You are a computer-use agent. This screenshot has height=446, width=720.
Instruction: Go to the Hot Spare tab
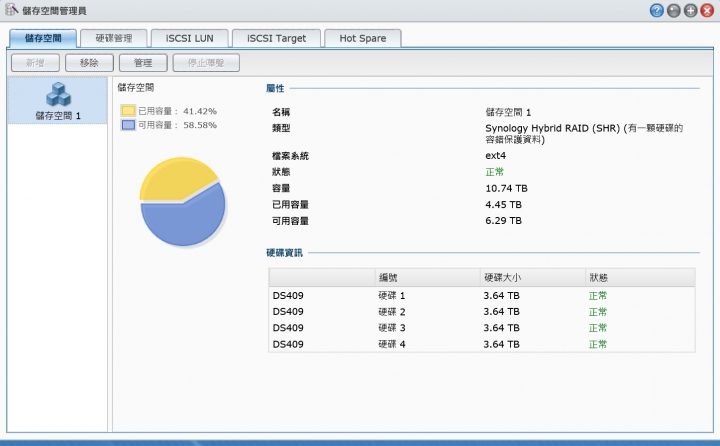pos(363,38)
